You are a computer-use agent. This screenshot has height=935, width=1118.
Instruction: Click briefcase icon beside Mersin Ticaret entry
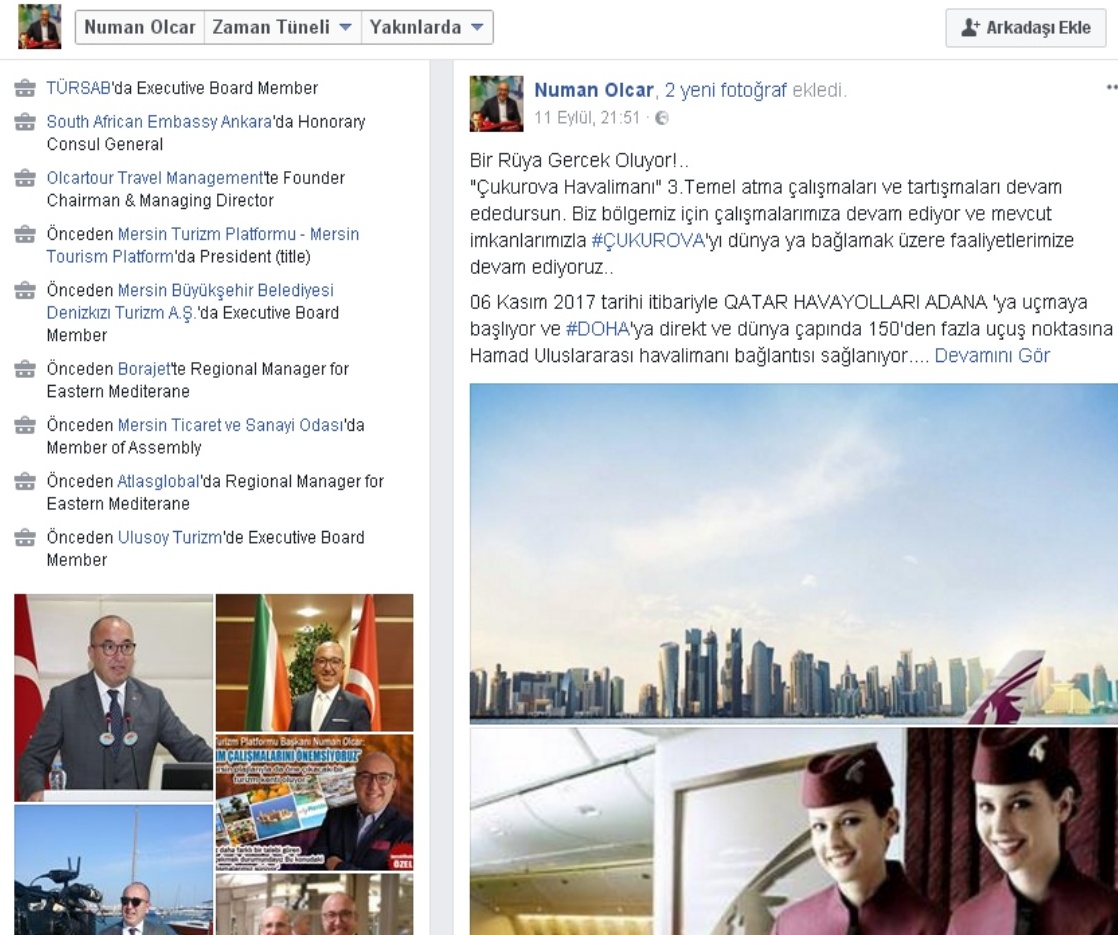[x=25, y=425]
